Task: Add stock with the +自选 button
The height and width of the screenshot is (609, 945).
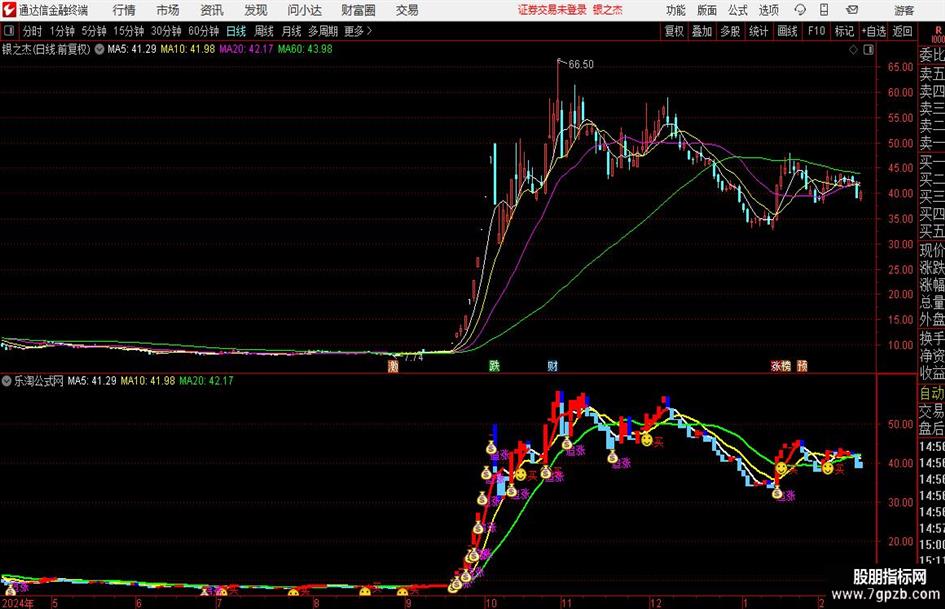Action: (x=873, y=31)
